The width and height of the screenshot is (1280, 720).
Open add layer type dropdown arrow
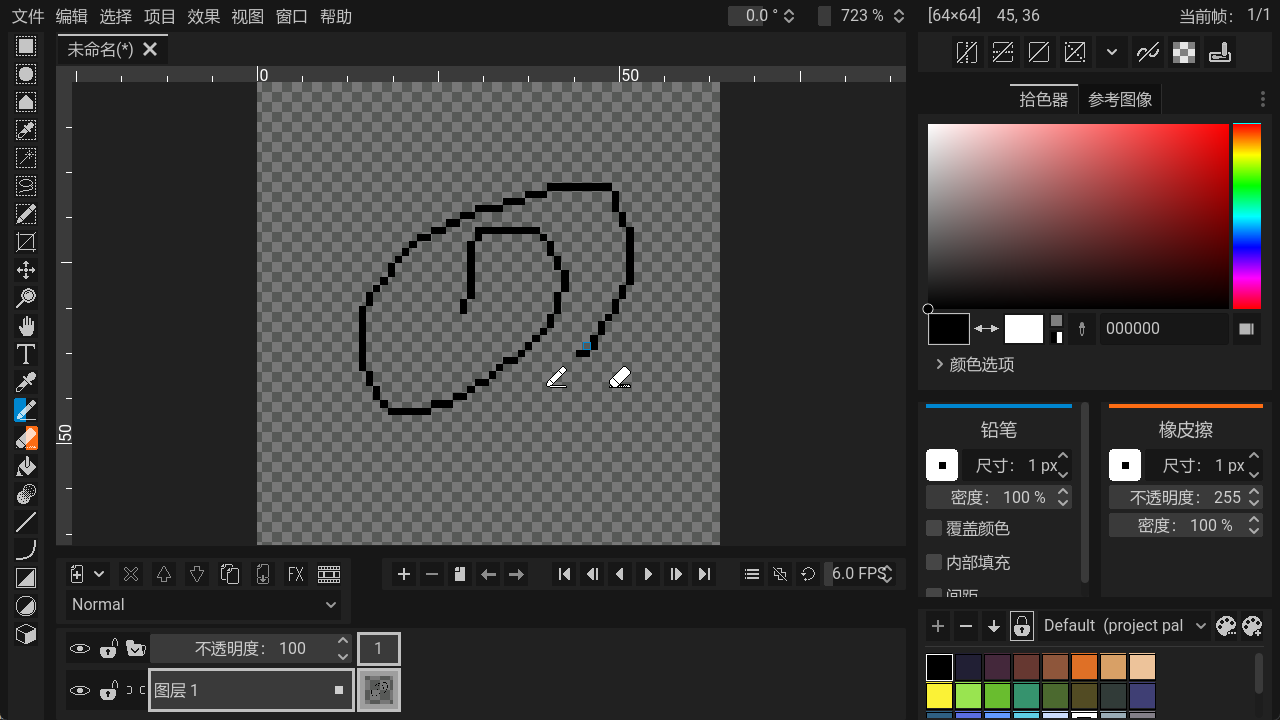(99, 574)
